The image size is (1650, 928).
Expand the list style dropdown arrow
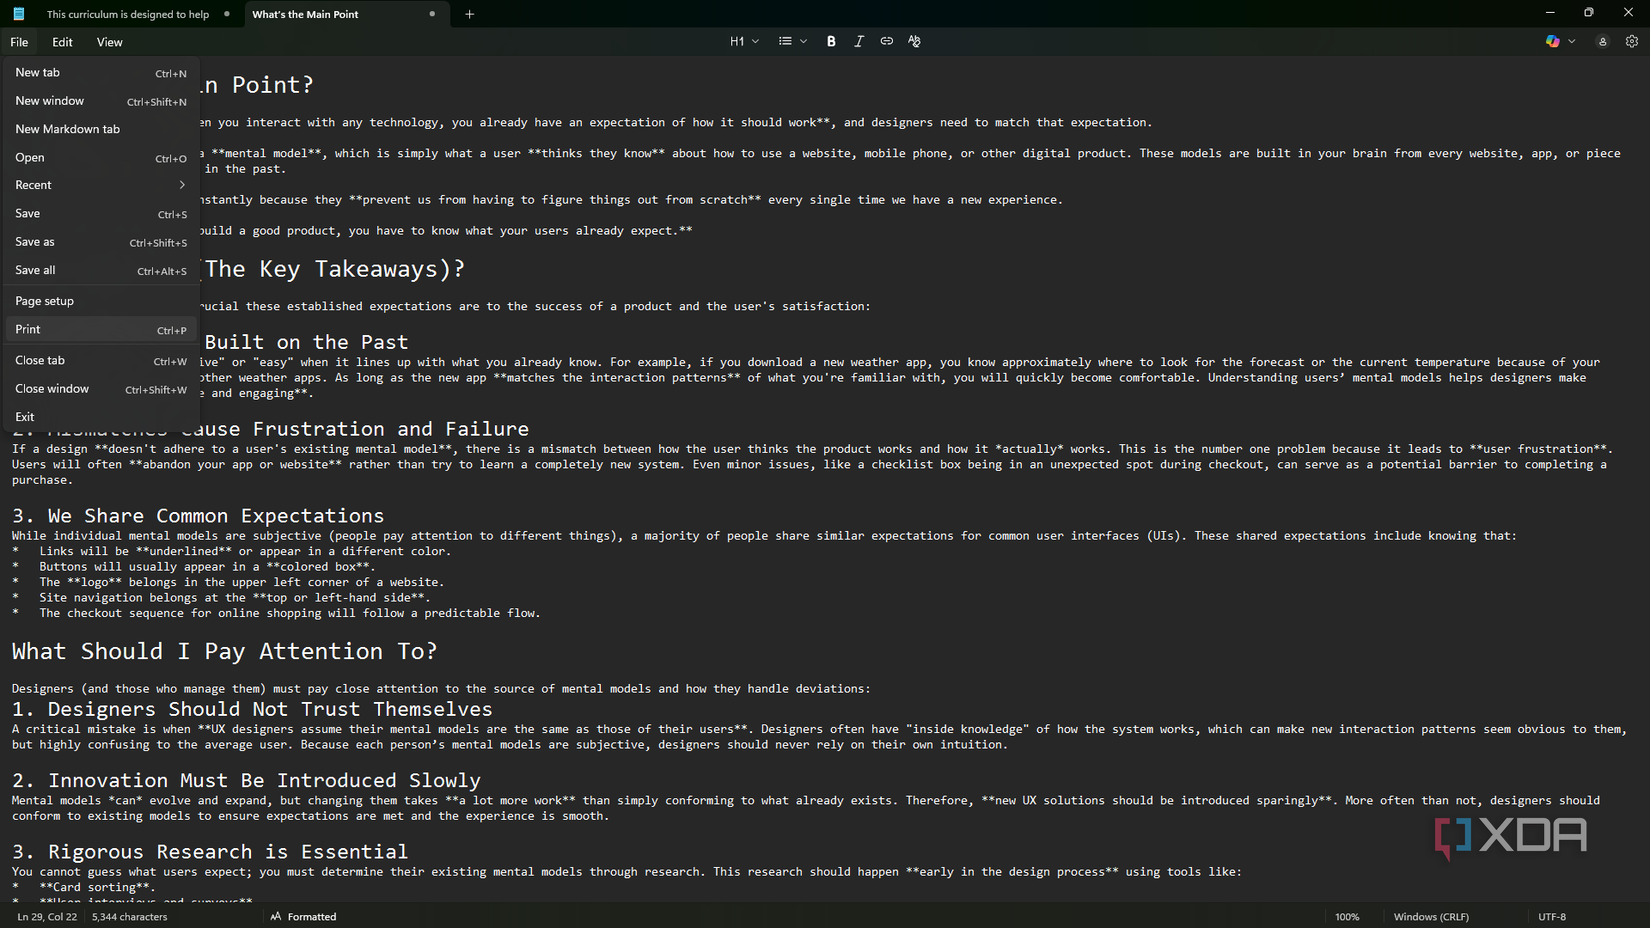[803, 41]
